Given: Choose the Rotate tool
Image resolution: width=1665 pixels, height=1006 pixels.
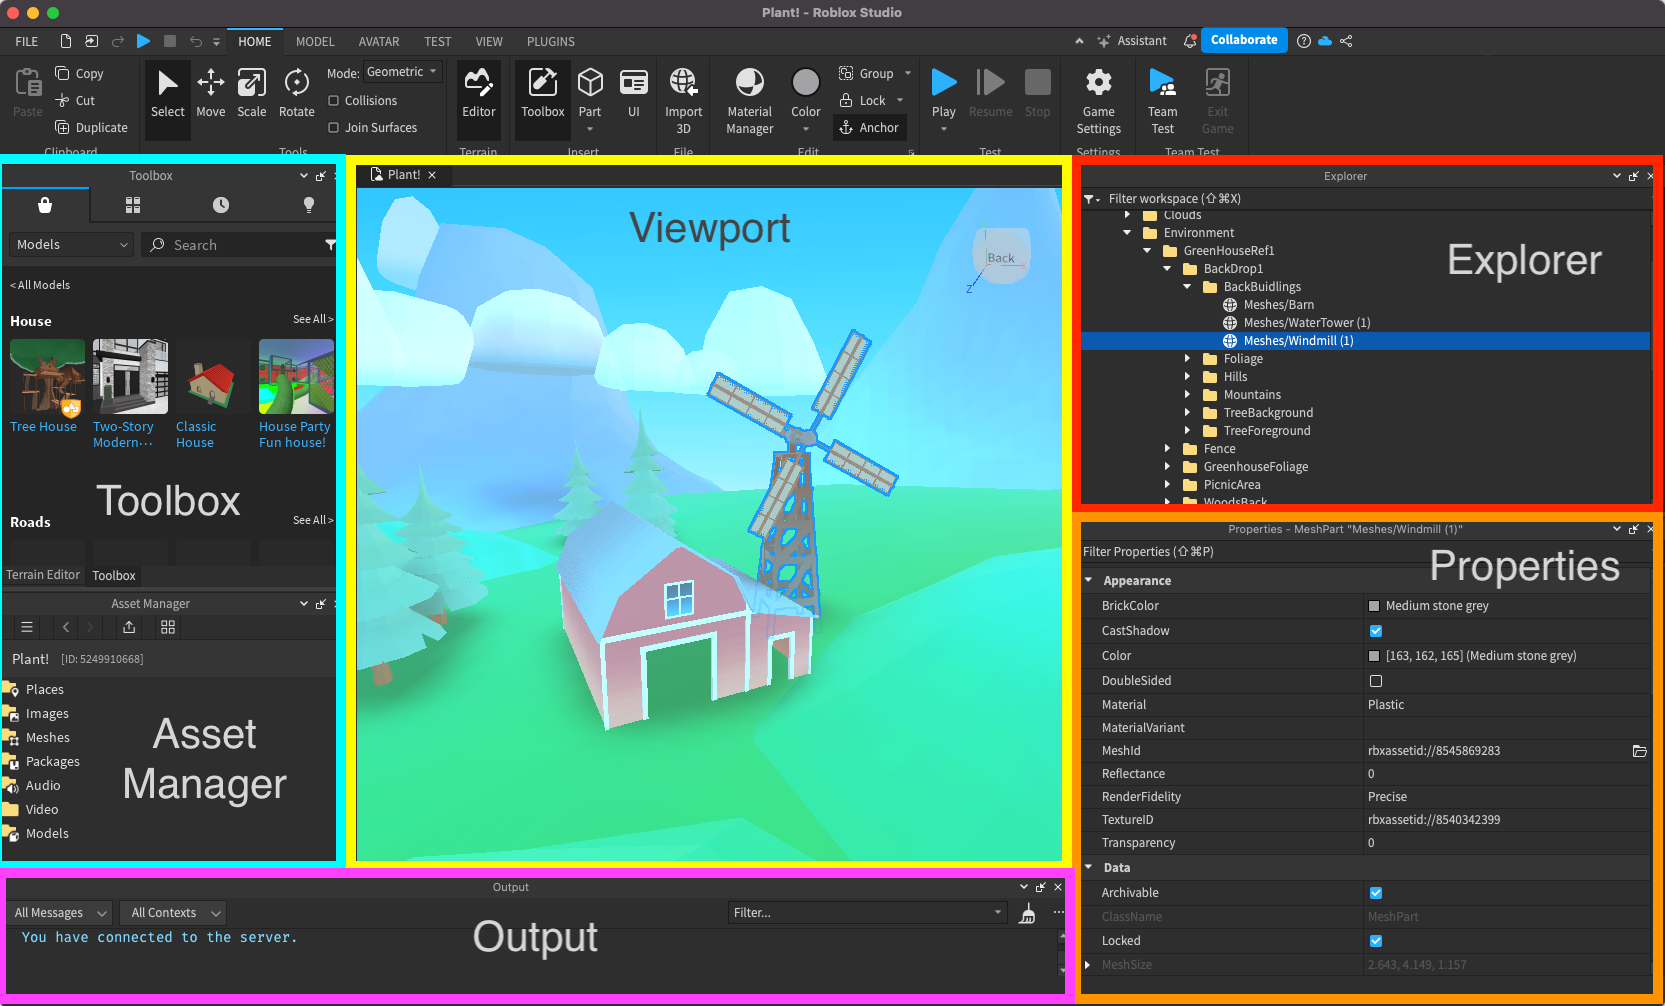Looking at the screenshot, I should click(296, 93).
